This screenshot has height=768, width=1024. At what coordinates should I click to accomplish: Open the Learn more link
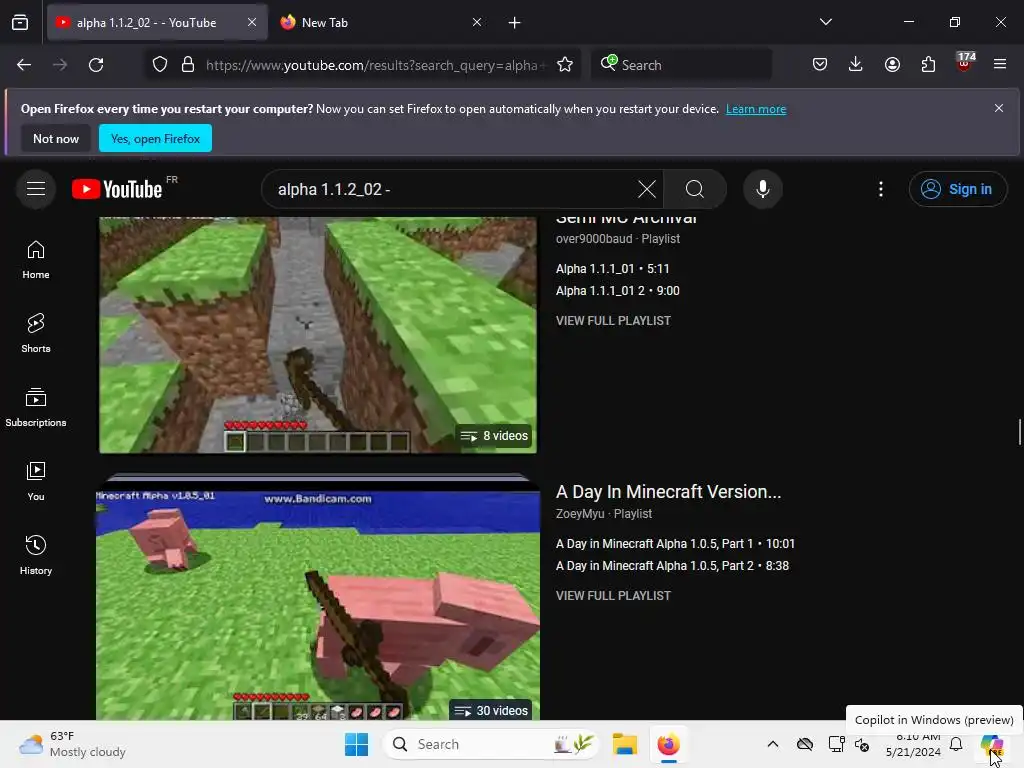tap(756, 109)
